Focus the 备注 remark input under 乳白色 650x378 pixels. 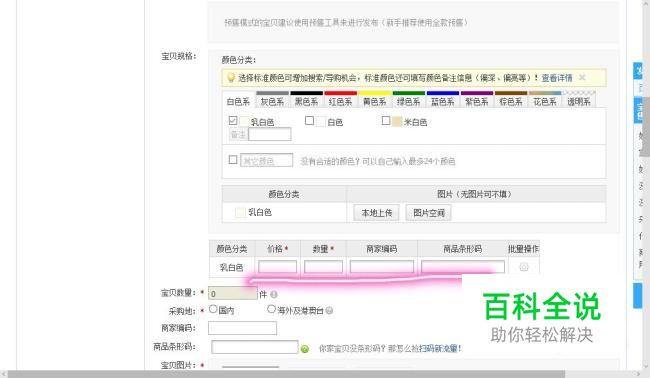point(269,134)
